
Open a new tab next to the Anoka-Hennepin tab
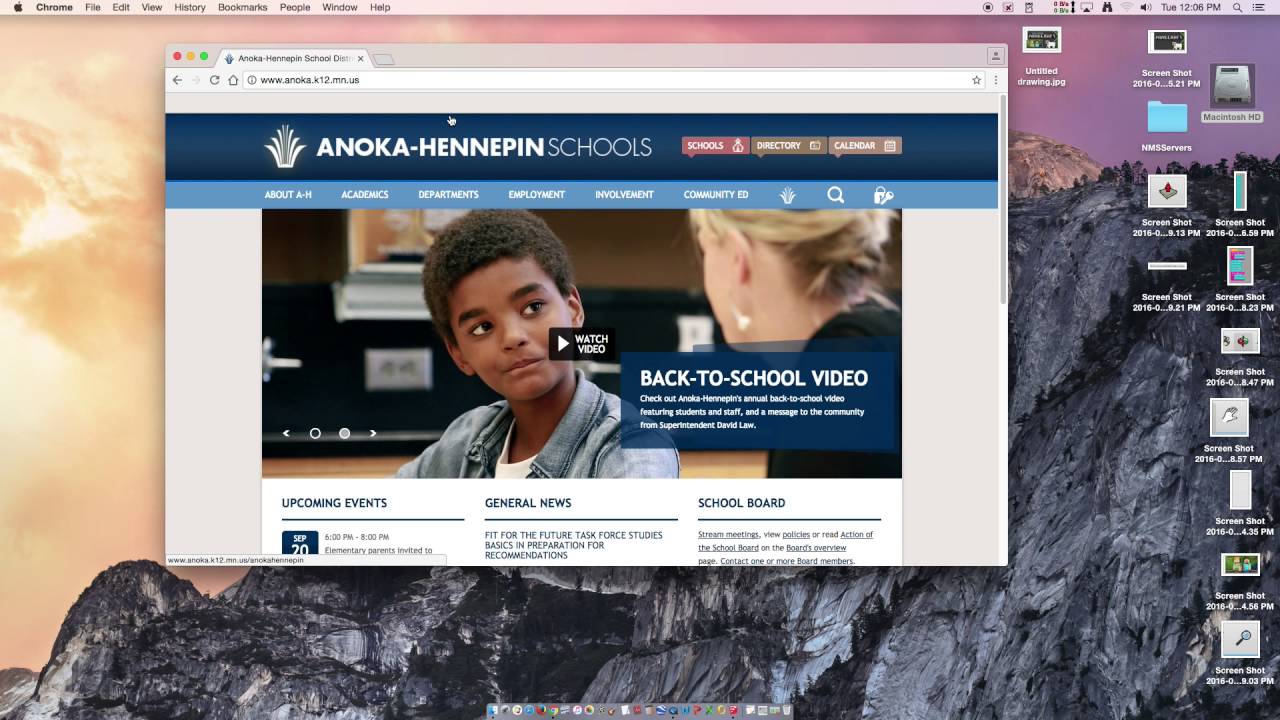point(384,59)
